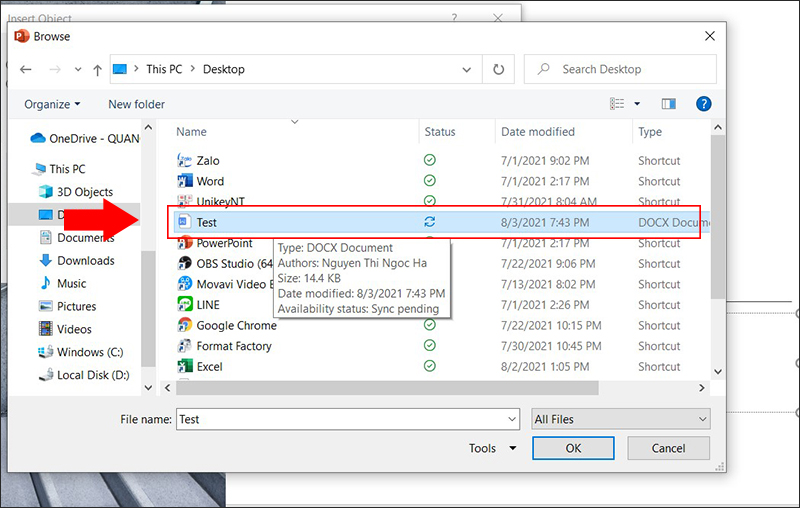The width and height of the screenshot is (800, 508).
Task: Select the Google Chrome shortcut
Action: coord(236,326)
